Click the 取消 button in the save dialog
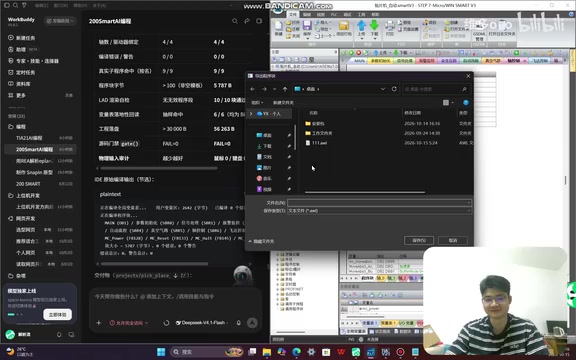Viewport: 576px width, 360px height. [x=453, y=240]
